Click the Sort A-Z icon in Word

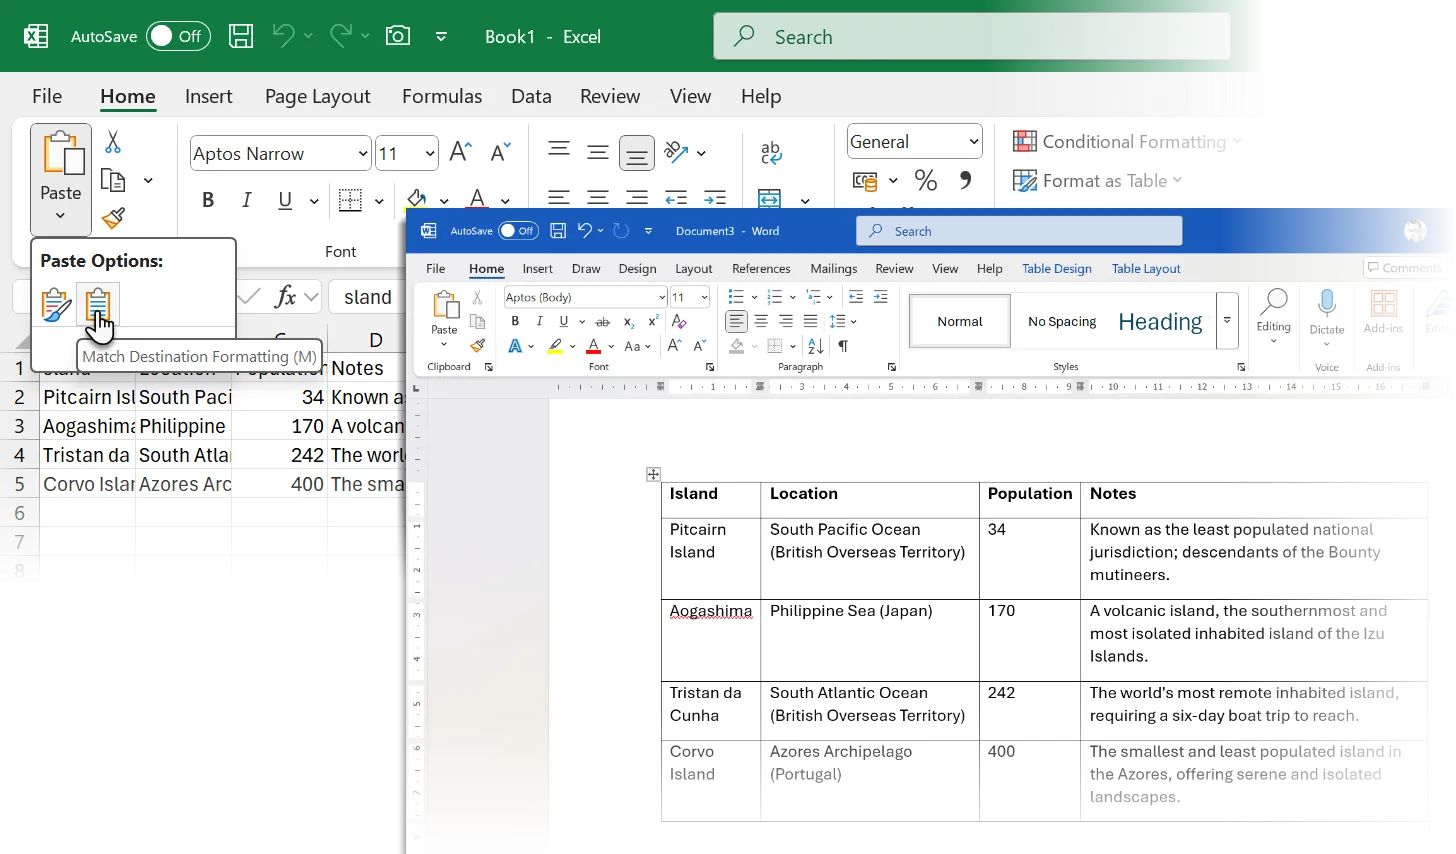click(815, 346)
